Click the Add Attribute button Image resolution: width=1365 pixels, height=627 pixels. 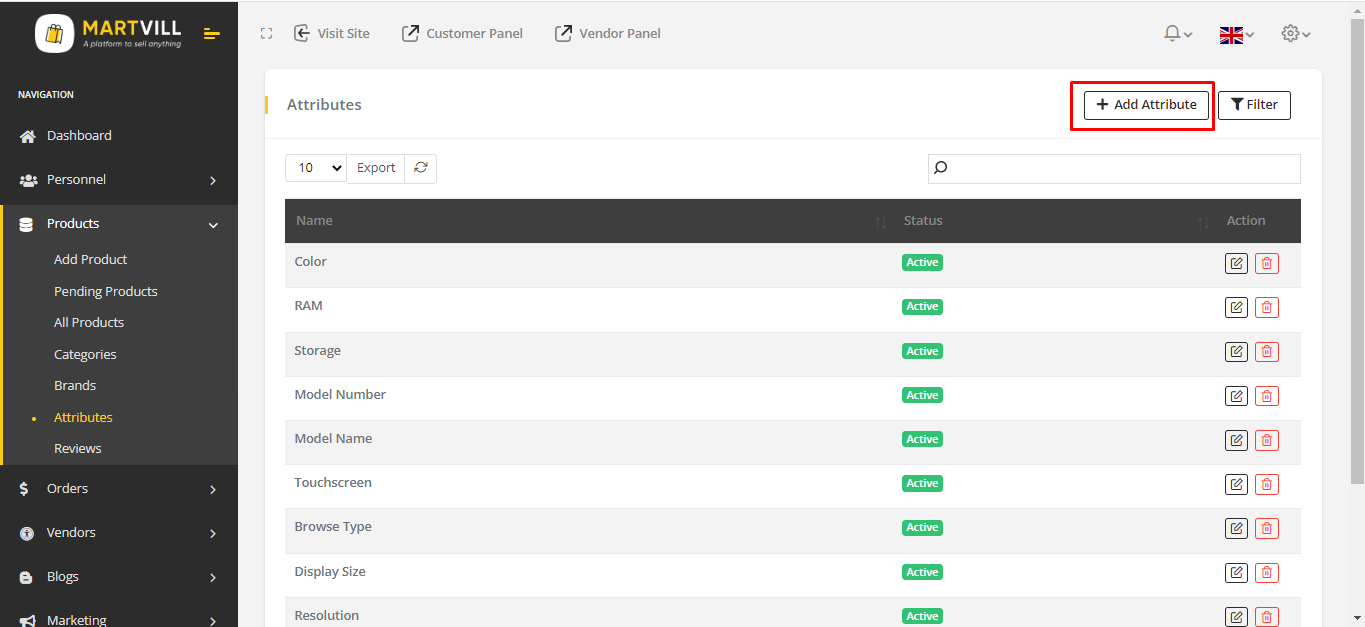point(1146,105)
